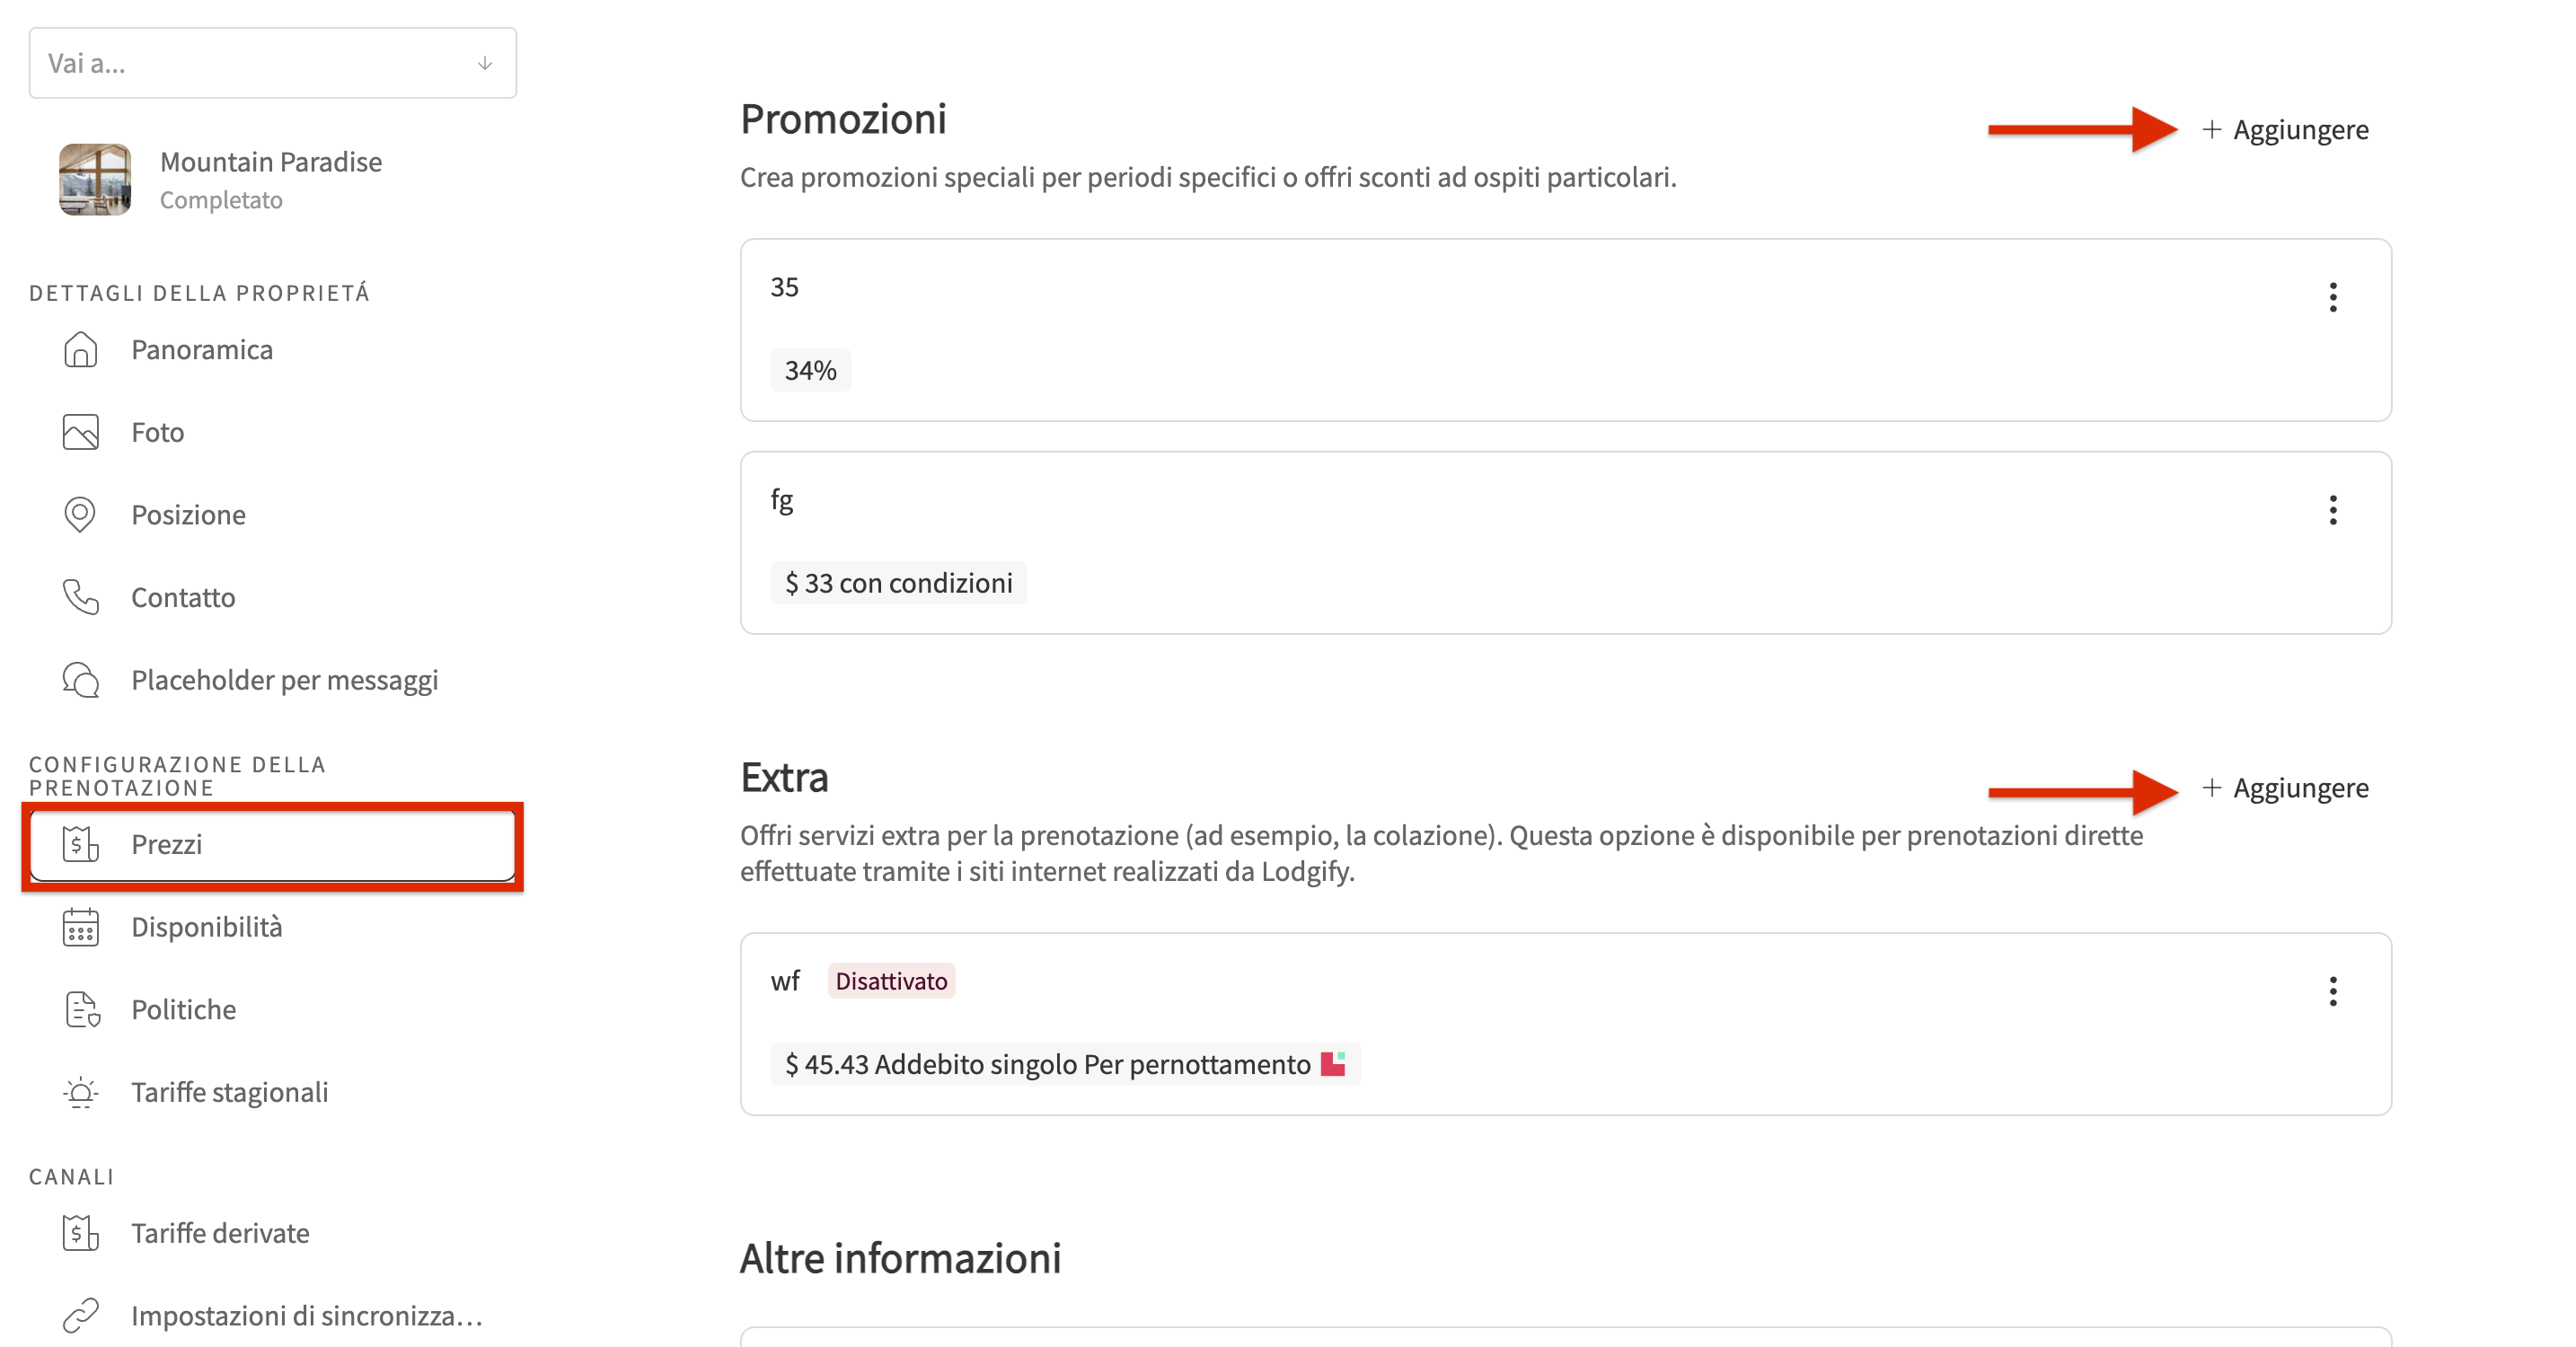The image size is (2576, 1347).
Task: Open options menu for promotion 35
Action: (2332, 297)
